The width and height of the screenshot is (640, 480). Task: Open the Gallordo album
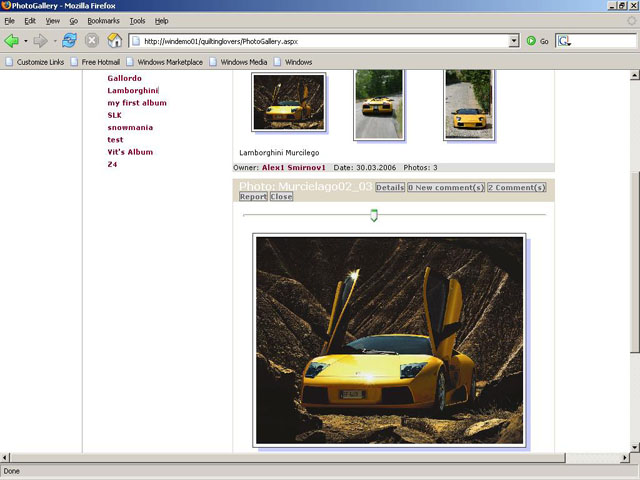[124, 78]
